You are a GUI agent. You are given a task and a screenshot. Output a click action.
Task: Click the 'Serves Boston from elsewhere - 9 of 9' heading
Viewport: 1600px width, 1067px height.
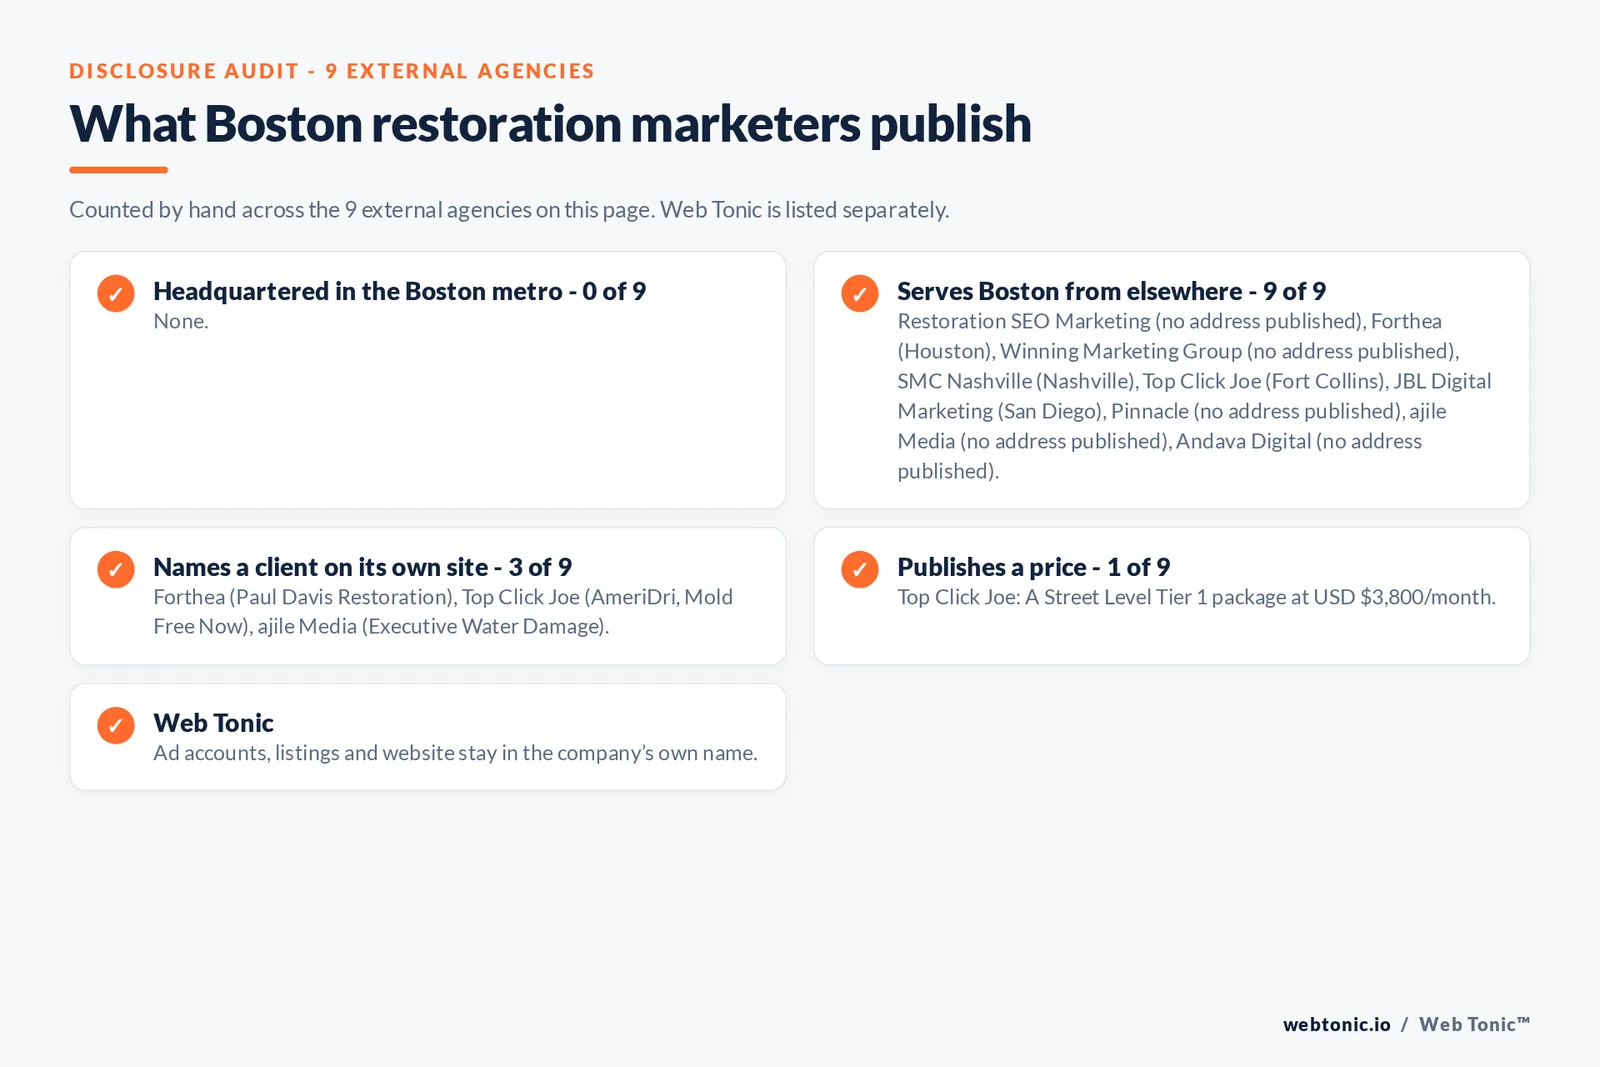(x=1111, y=291)
